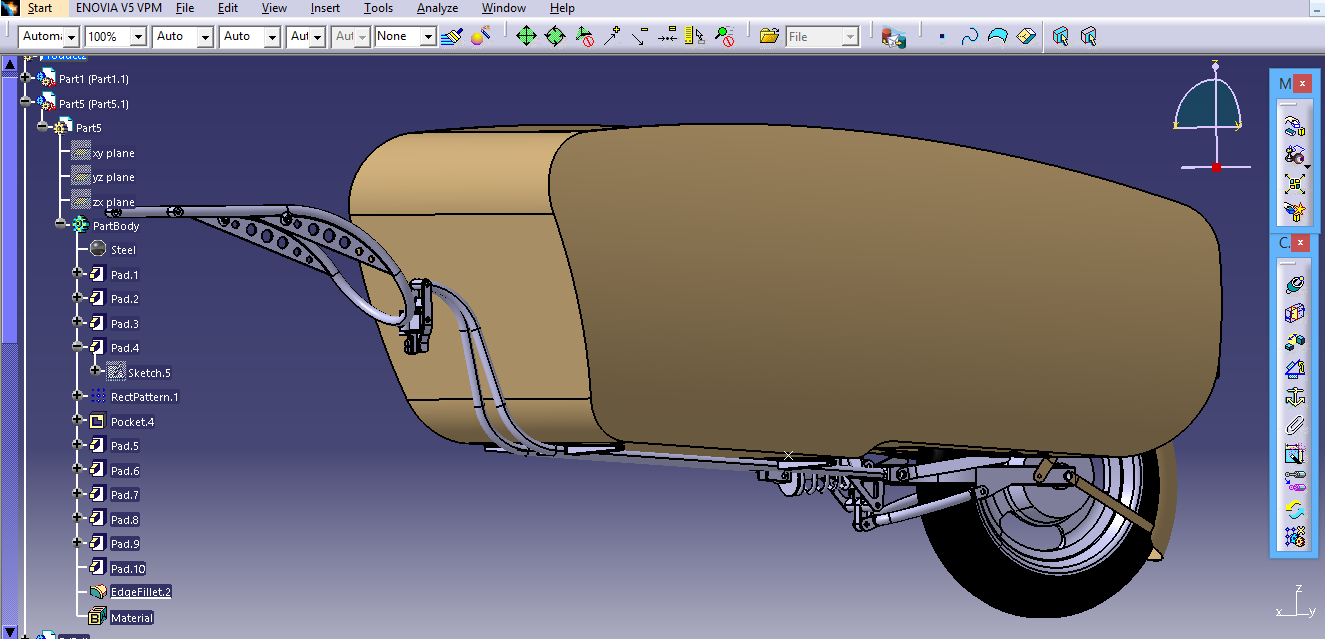Click the last blue cube icon in toolbar
1325x639 pixels.
pos(1089,37)
